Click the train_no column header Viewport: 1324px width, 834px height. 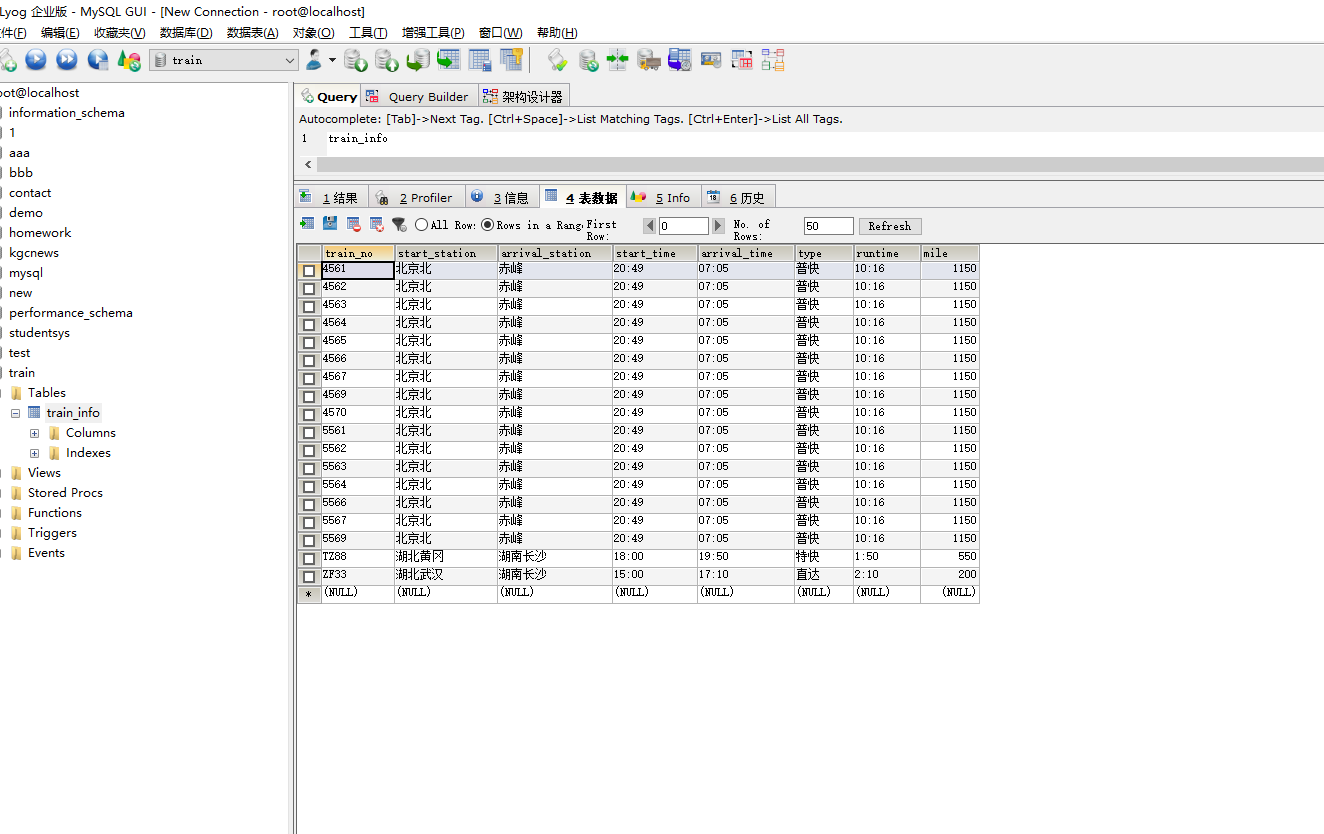(358, 253)
